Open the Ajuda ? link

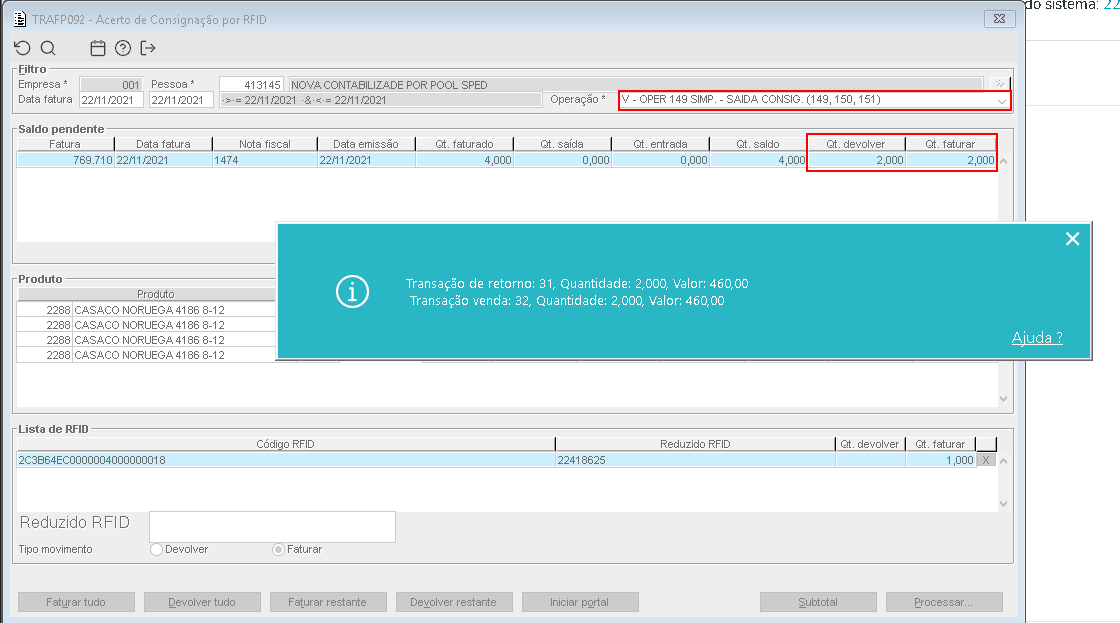(1037, 338)
